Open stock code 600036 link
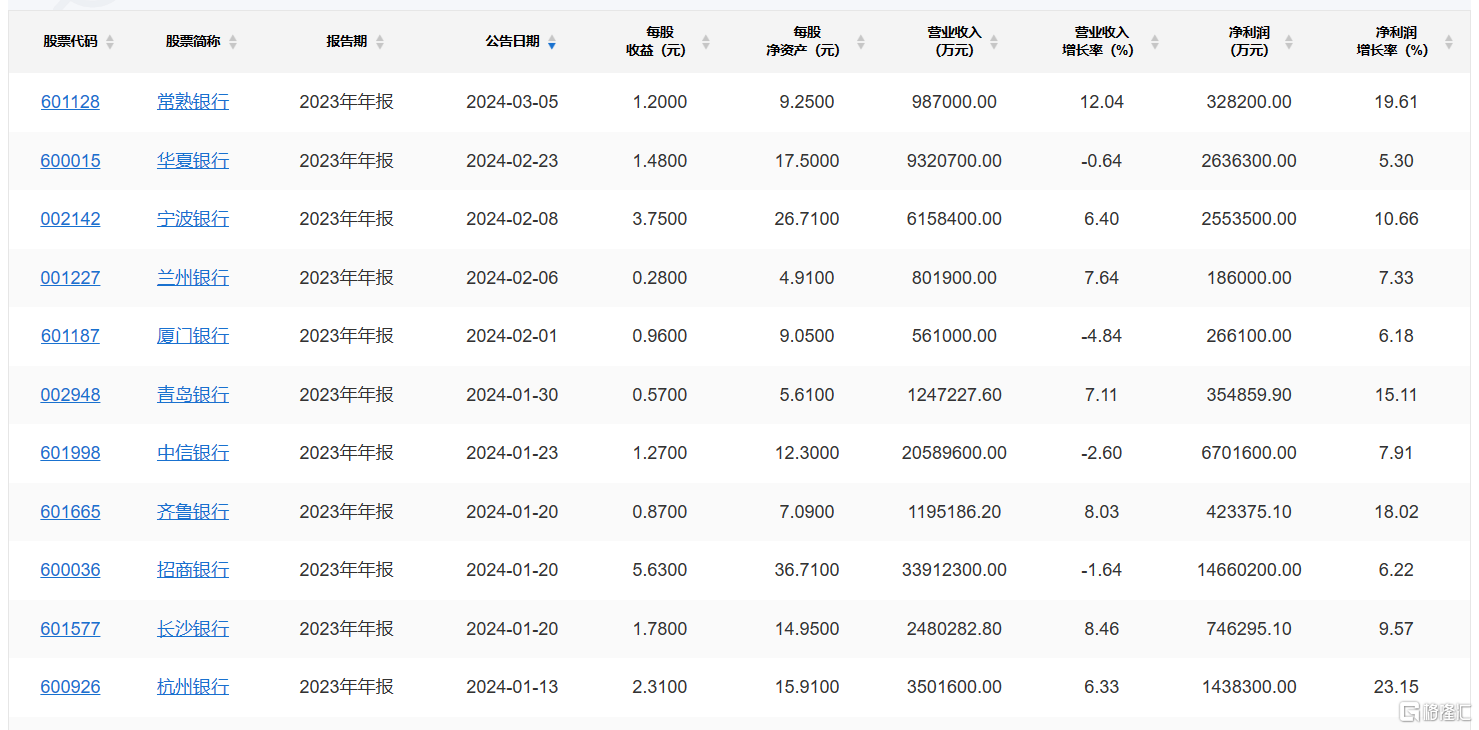Viewport: 1479px width, 730px height. (70, 570)
